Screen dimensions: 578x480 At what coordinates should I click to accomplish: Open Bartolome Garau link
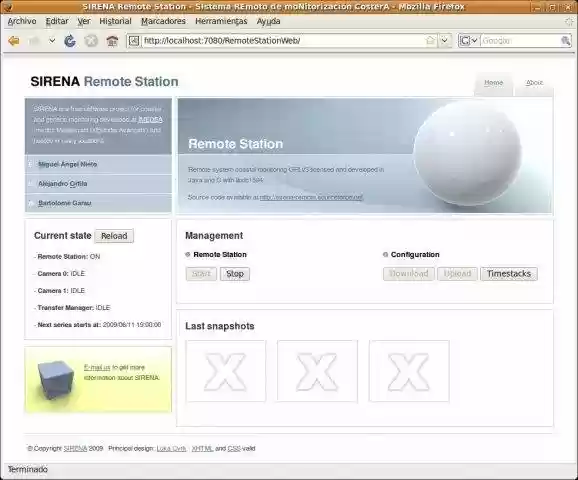pos(65,203)
